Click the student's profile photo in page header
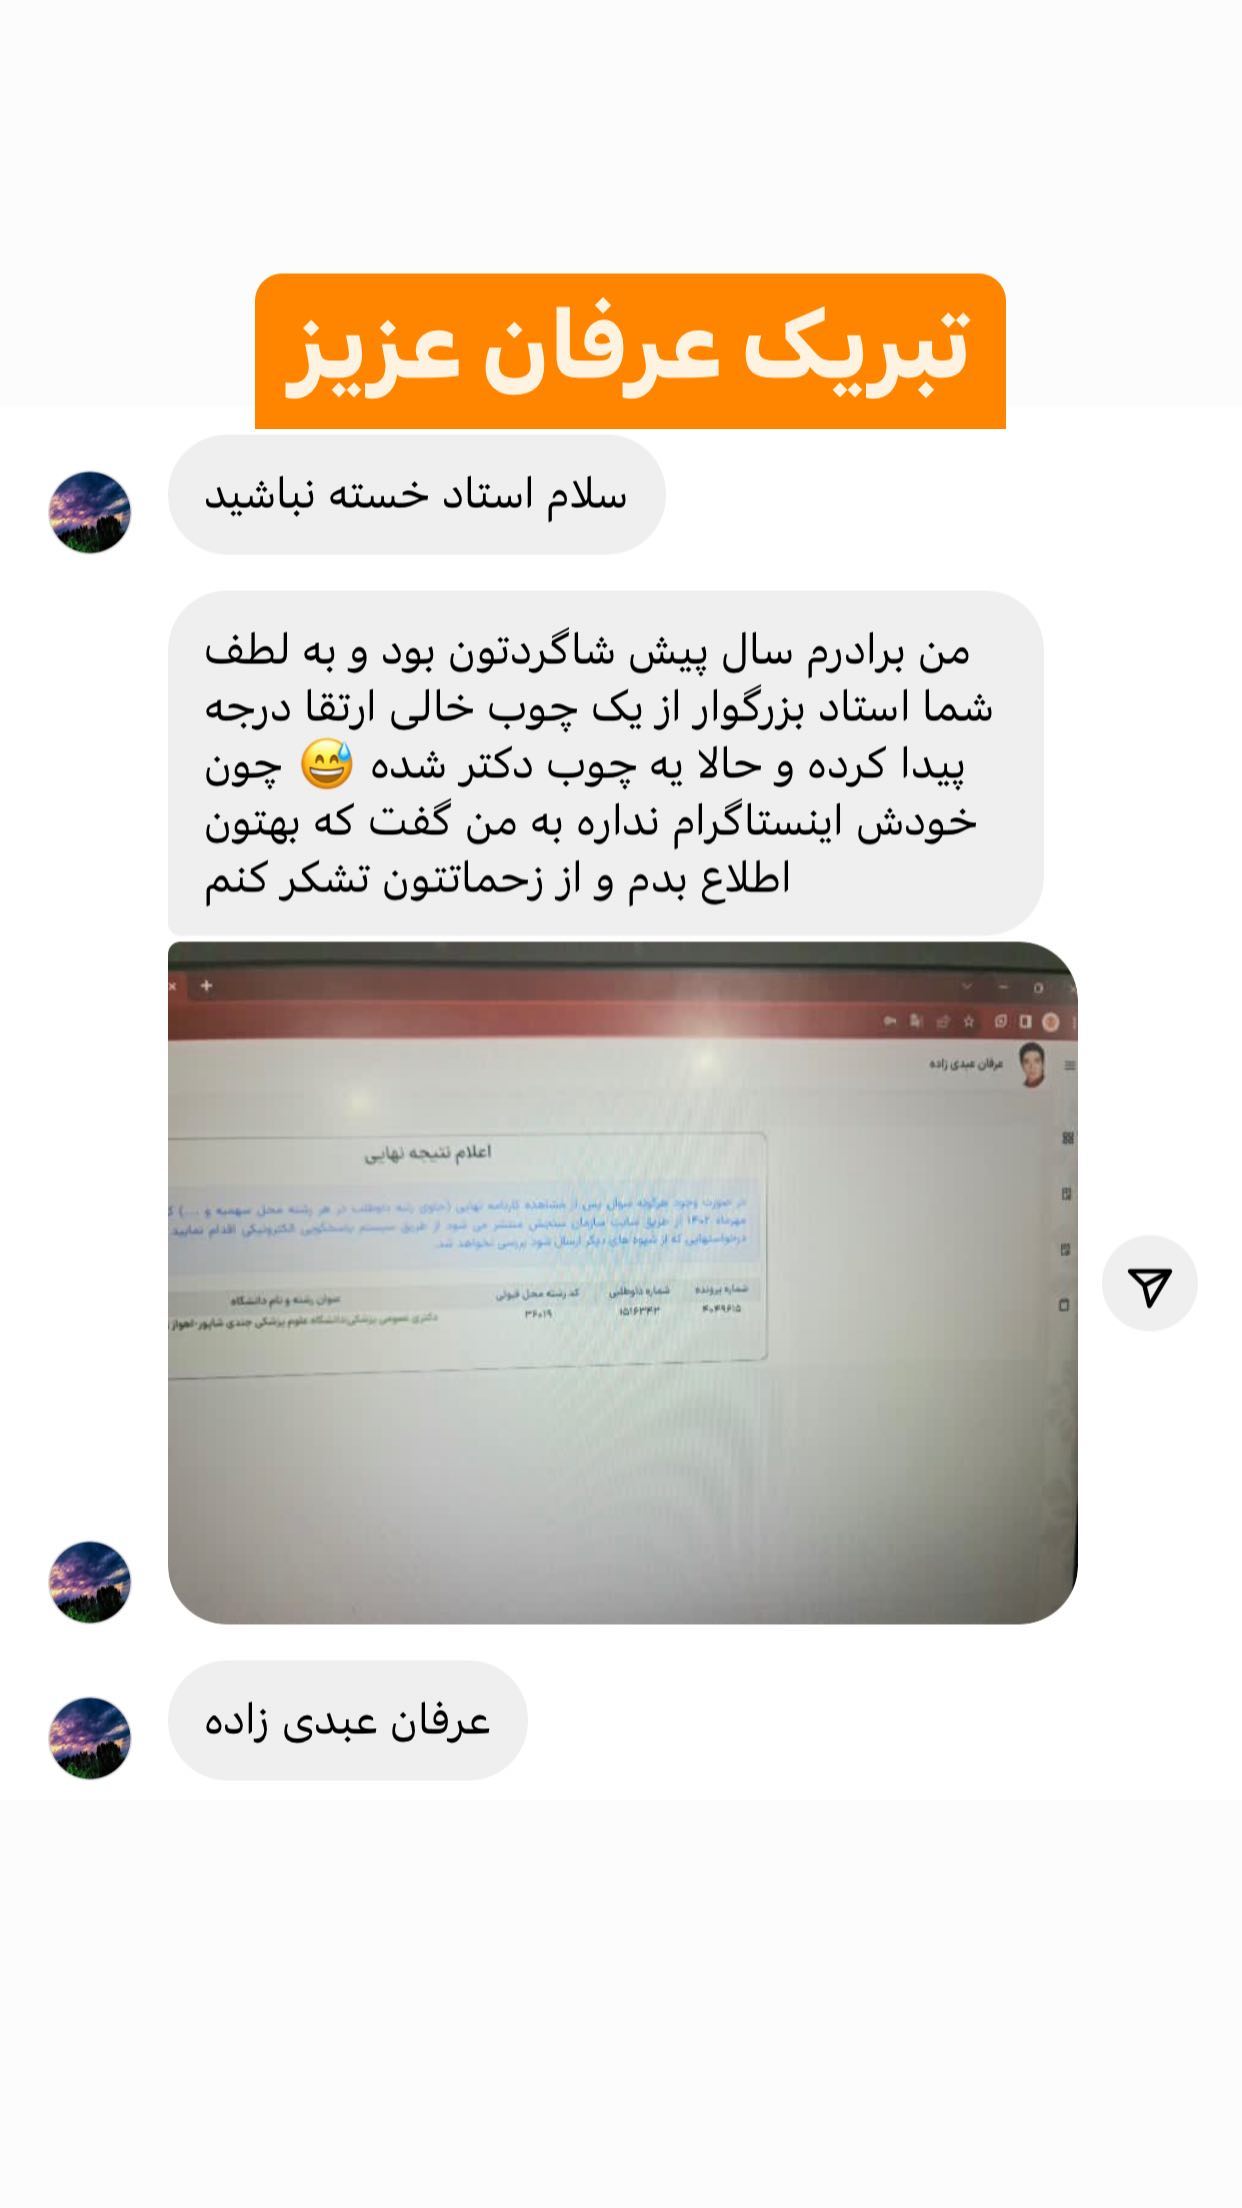The height and width of the screenshot is (2208, 1242). tap(1031, 1064)
